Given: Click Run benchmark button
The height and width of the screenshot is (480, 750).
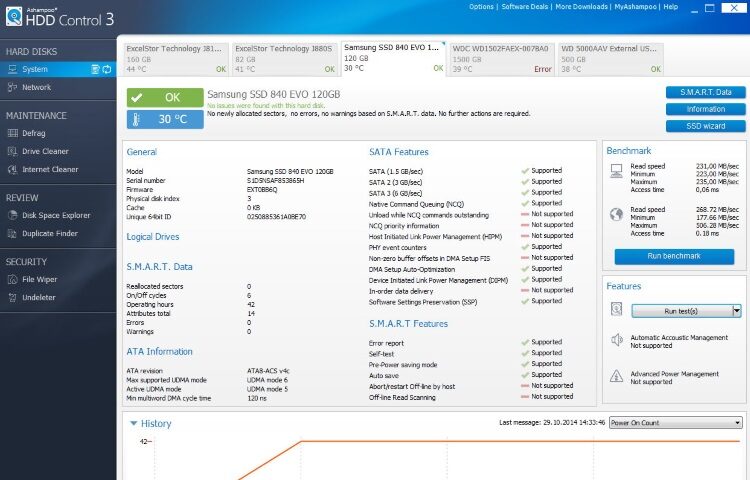Looking at the screenshot, I should (674, 256).
